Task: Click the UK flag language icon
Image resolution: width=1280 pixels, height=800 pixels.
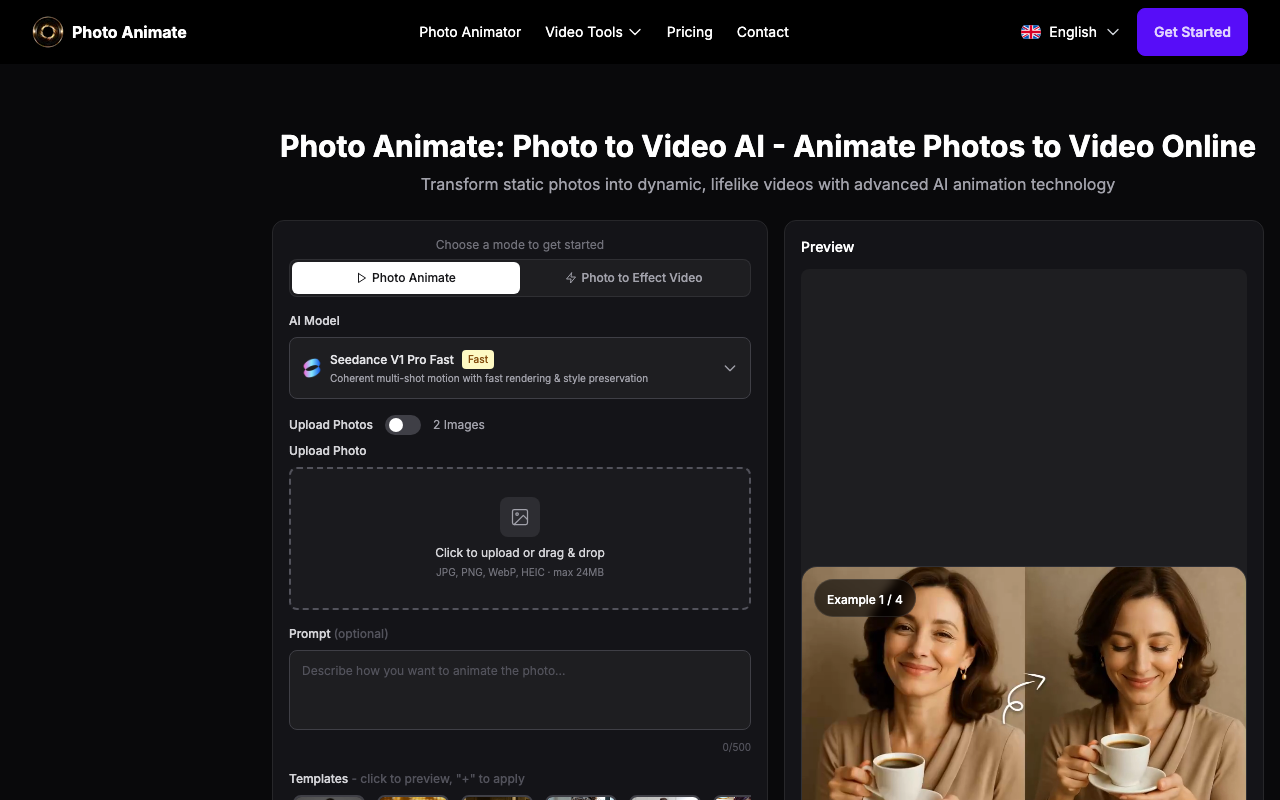Action: pos(1031,32)
